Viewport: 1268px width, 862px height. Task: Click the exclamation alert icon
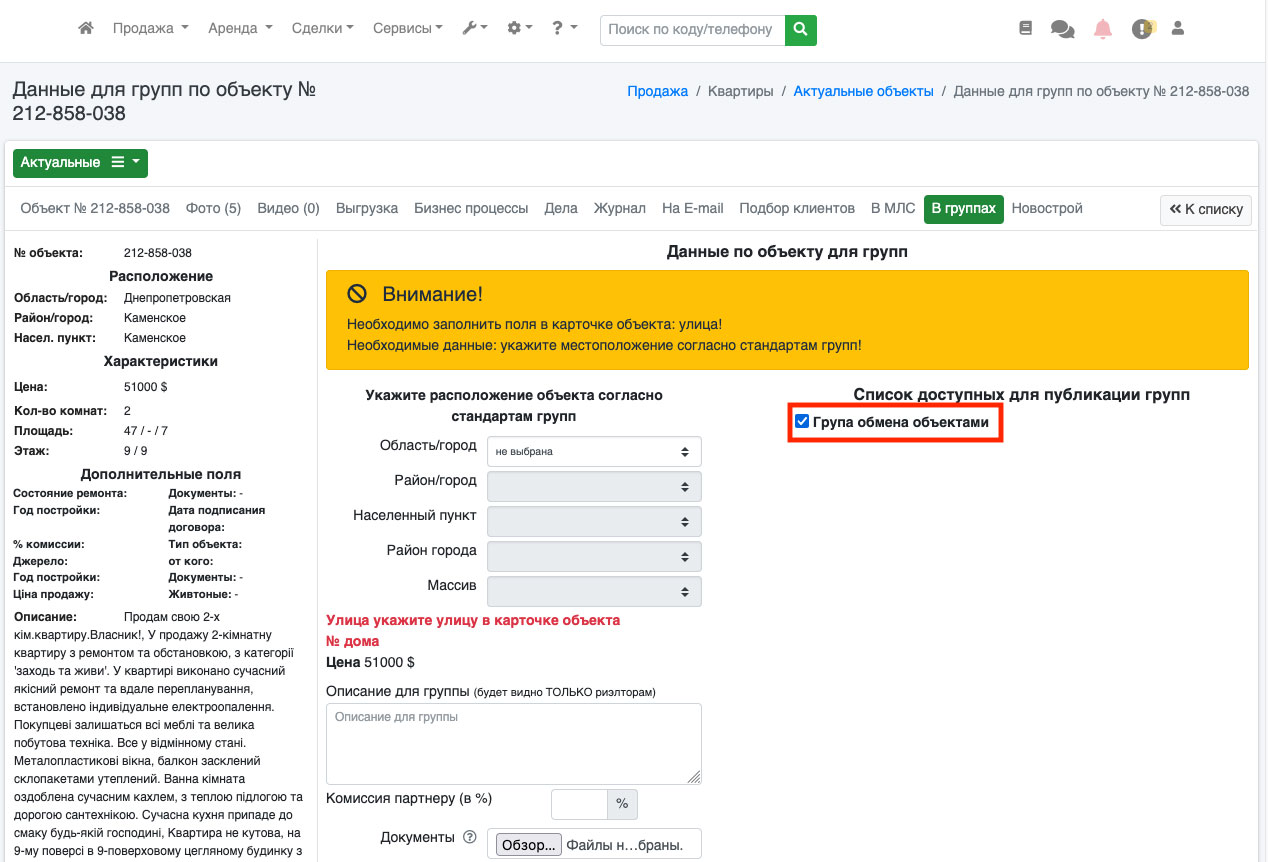tap(1142, 29)
